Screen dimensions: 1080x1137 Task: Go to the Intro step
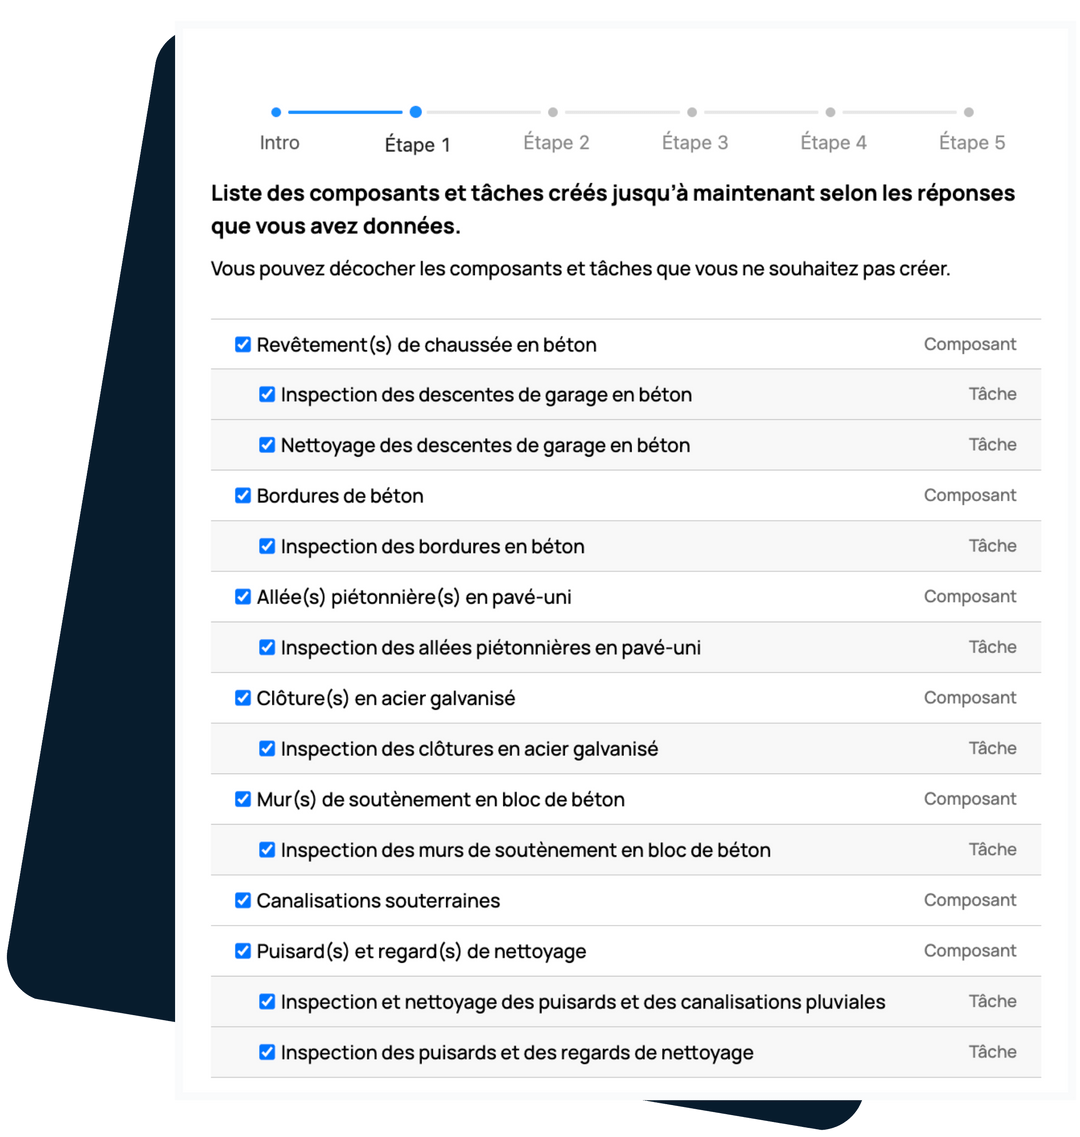coord(279,112)
